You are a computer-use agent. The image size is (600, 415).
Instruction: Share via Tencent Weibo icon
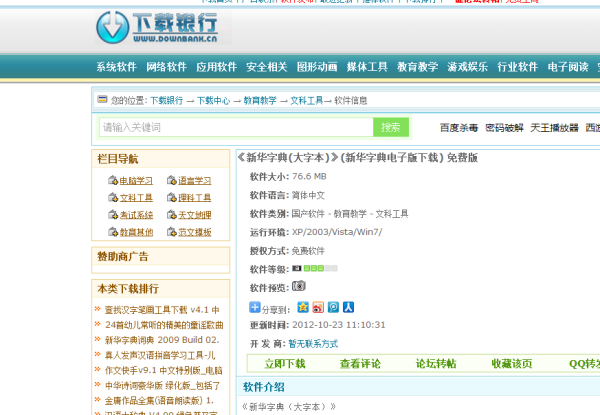pos(333,307)
